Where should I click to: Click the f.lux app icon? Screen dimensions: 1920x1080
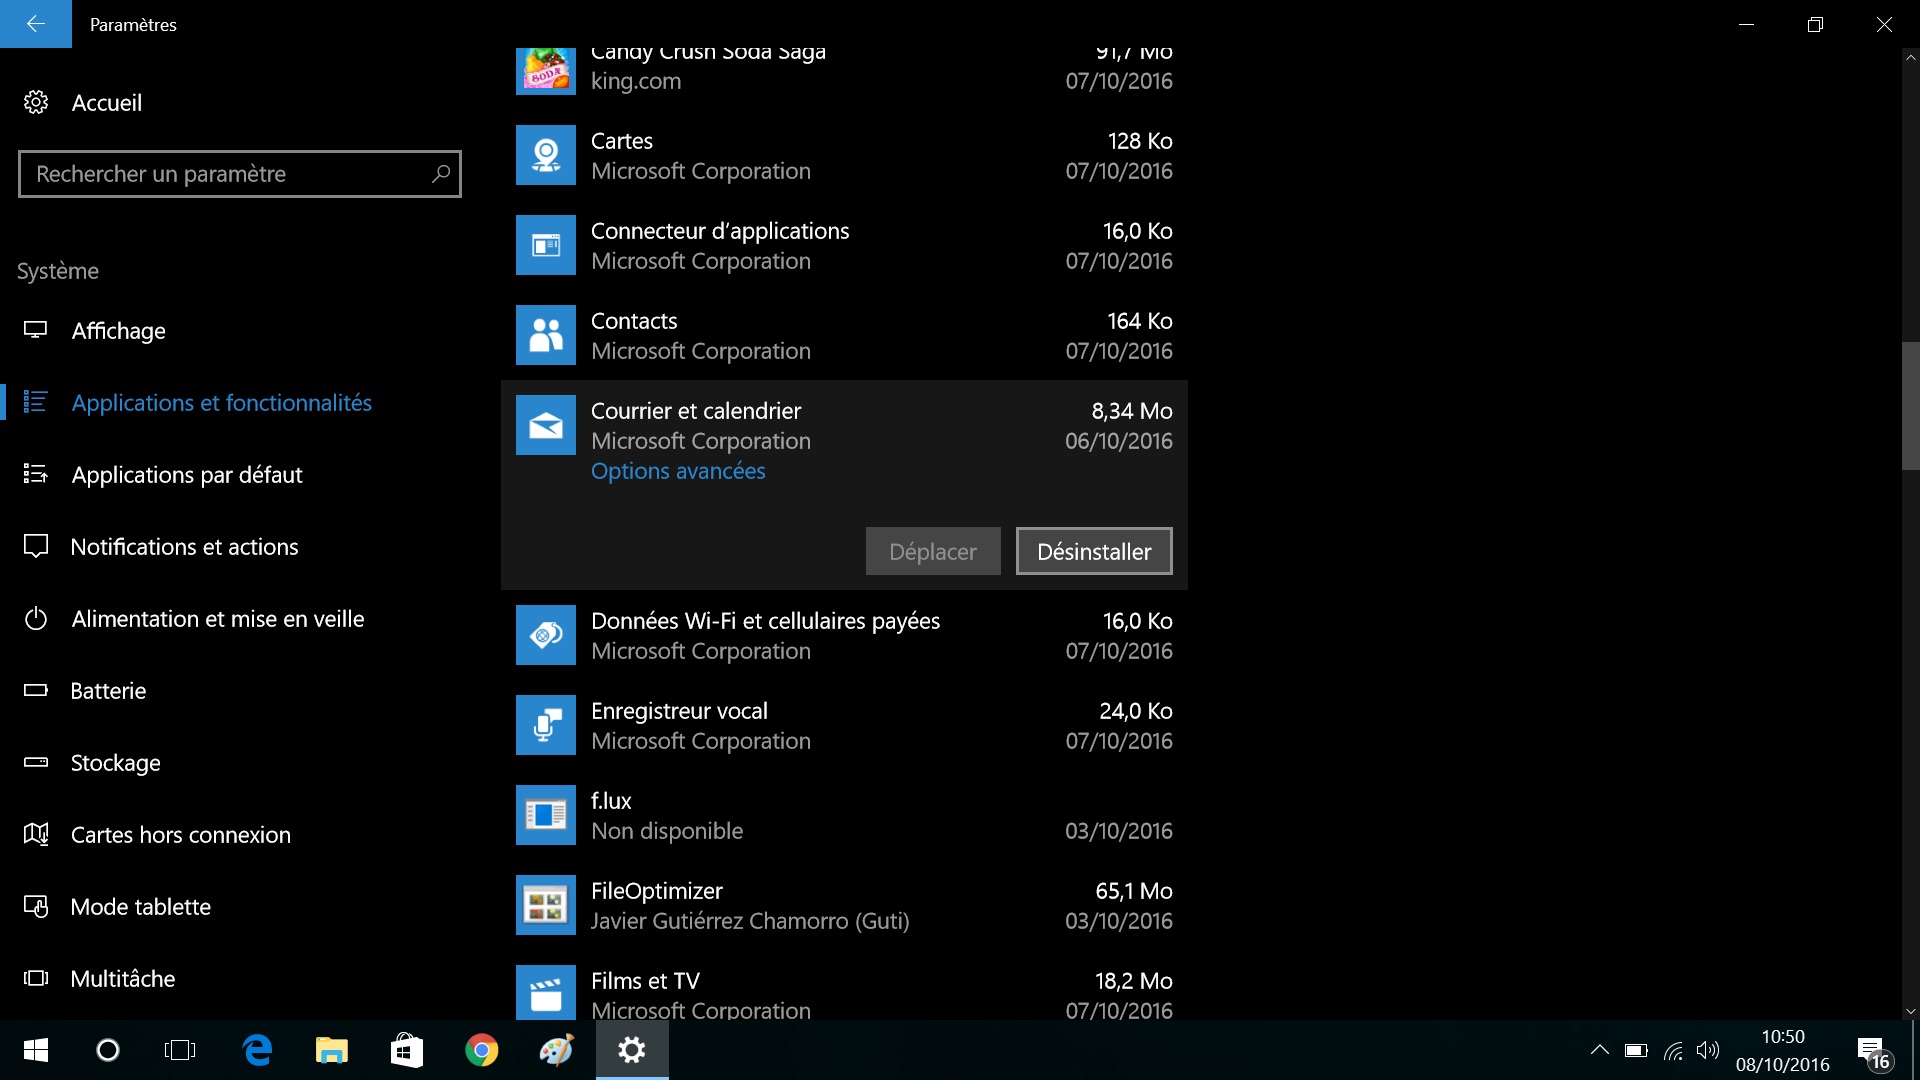click(x=545, y=815)
